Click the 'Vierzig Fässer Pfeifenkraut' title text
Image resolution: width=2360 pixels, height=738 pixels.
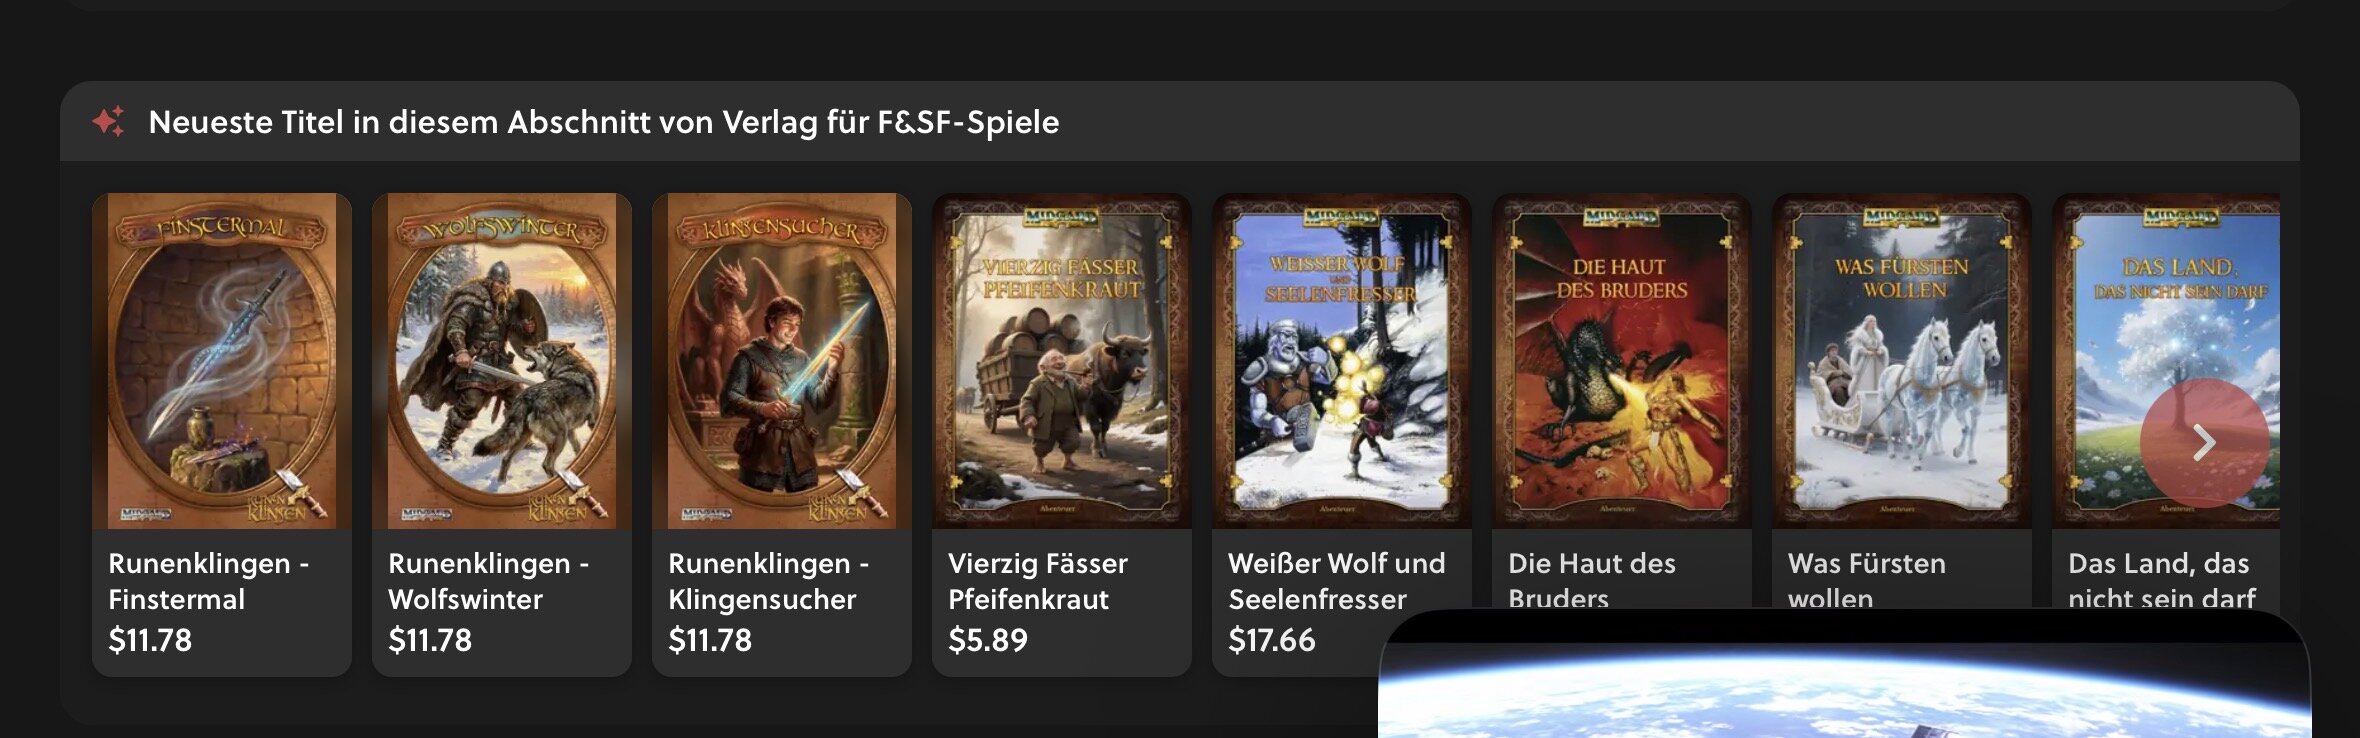click(x=1038, y=581)
